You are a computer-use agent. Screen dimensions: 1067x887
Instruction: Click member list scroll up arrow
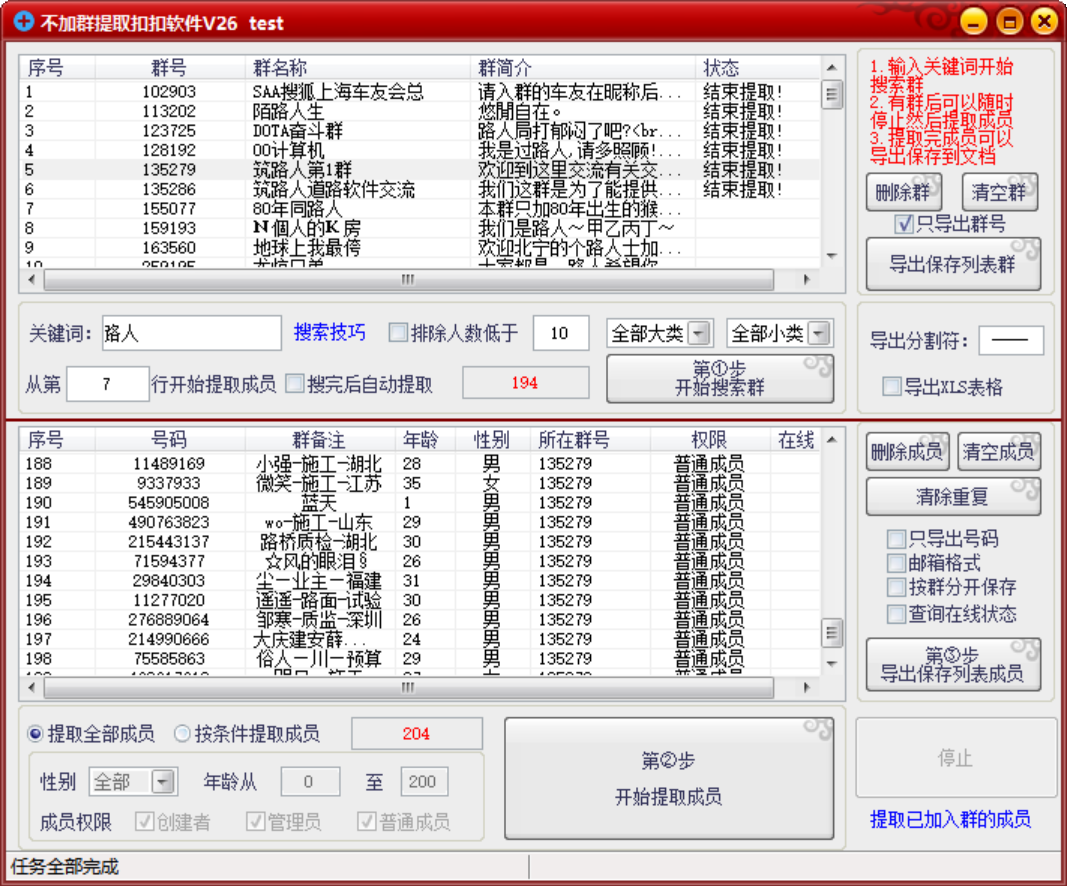pyautogui.click(x=832, y=440)
